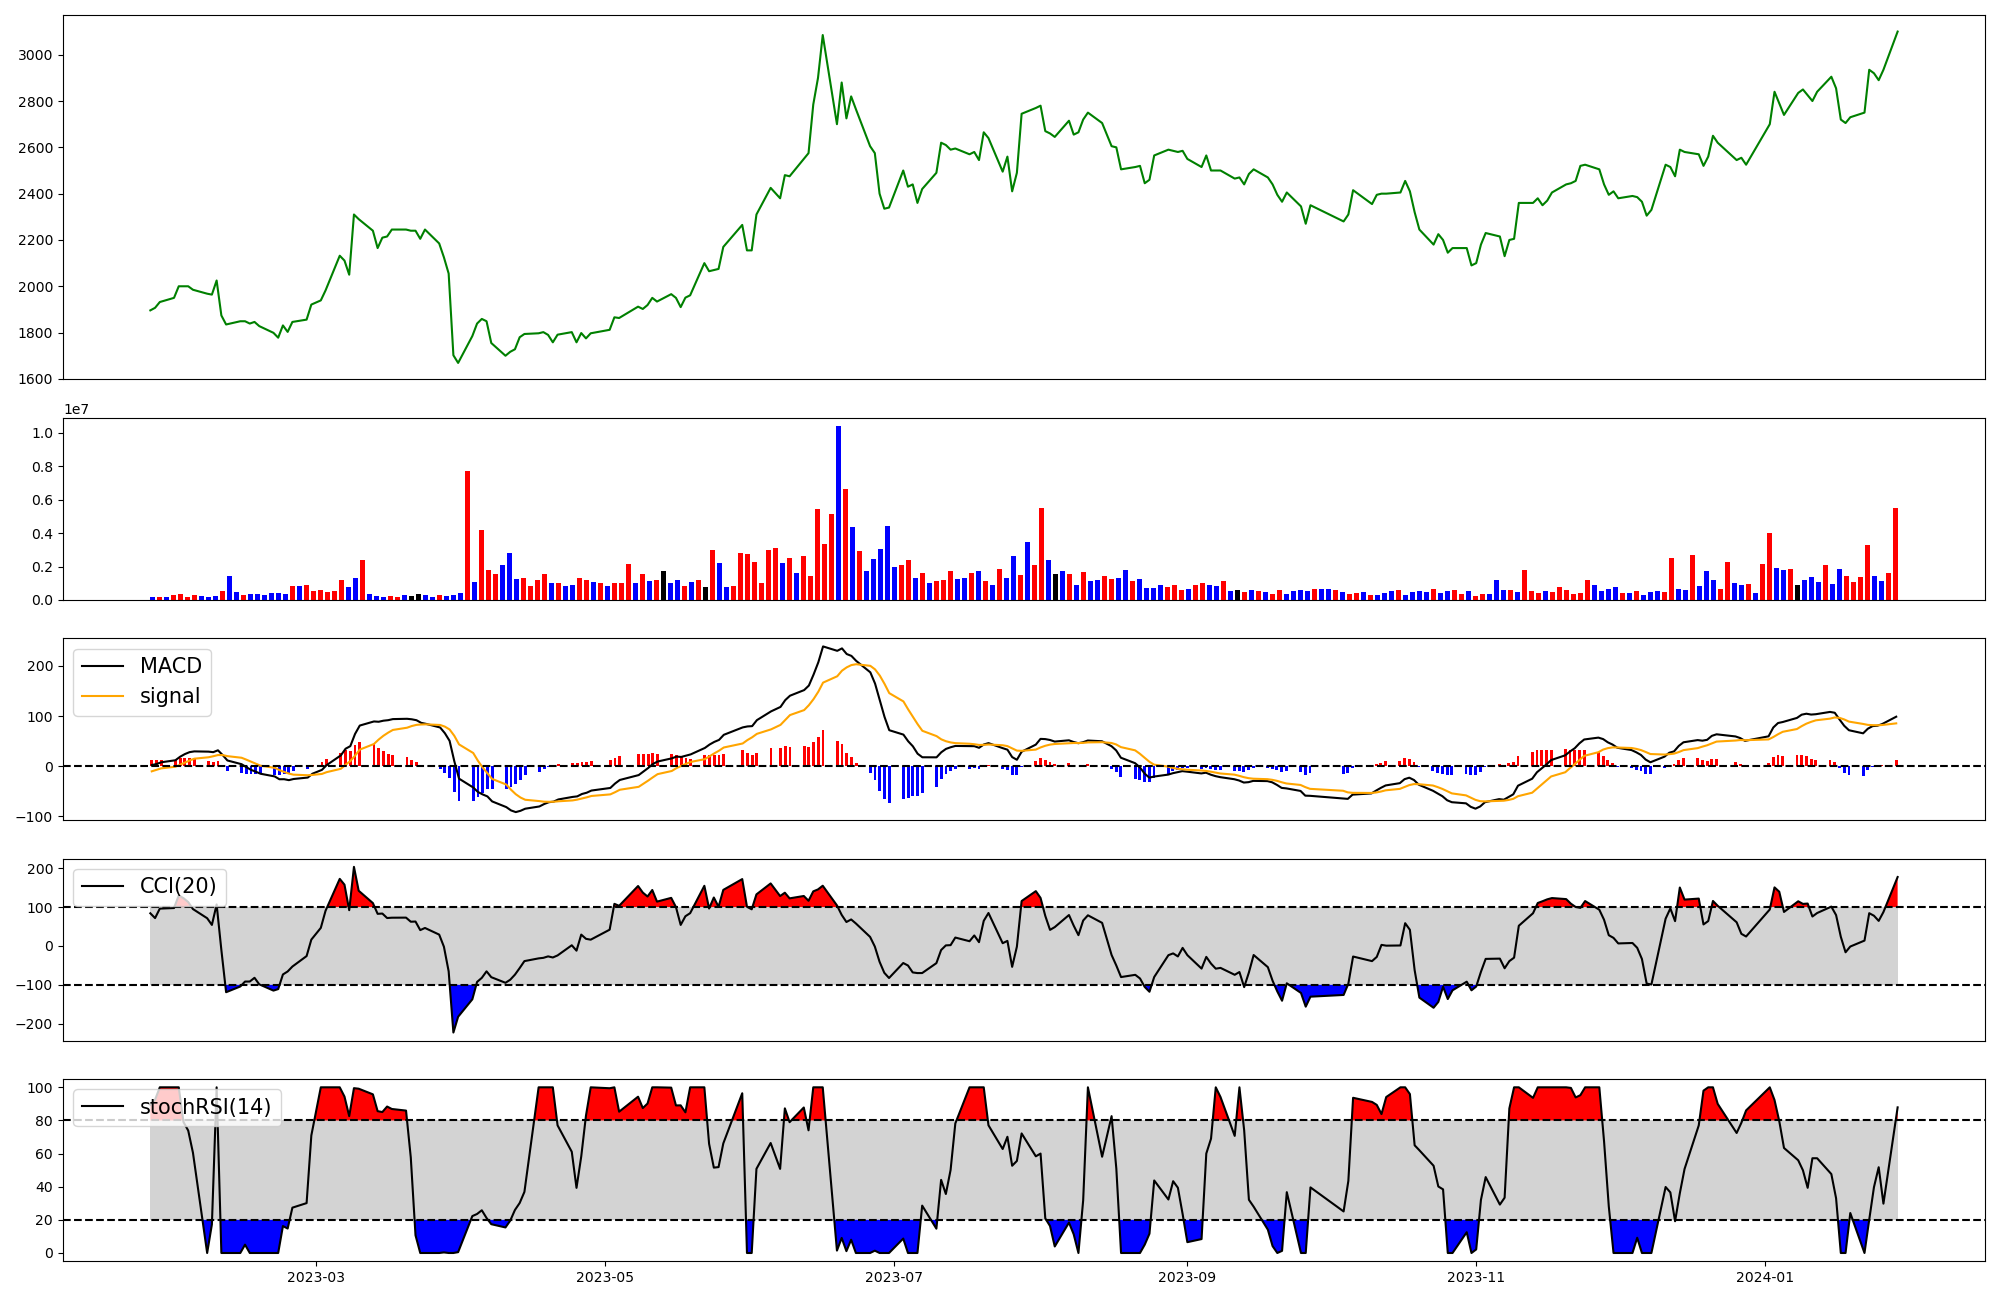Viewport: 2000px width, 1300px height.
Task: Click the 2023-09 date axis label
Action: (1187, 1277)
